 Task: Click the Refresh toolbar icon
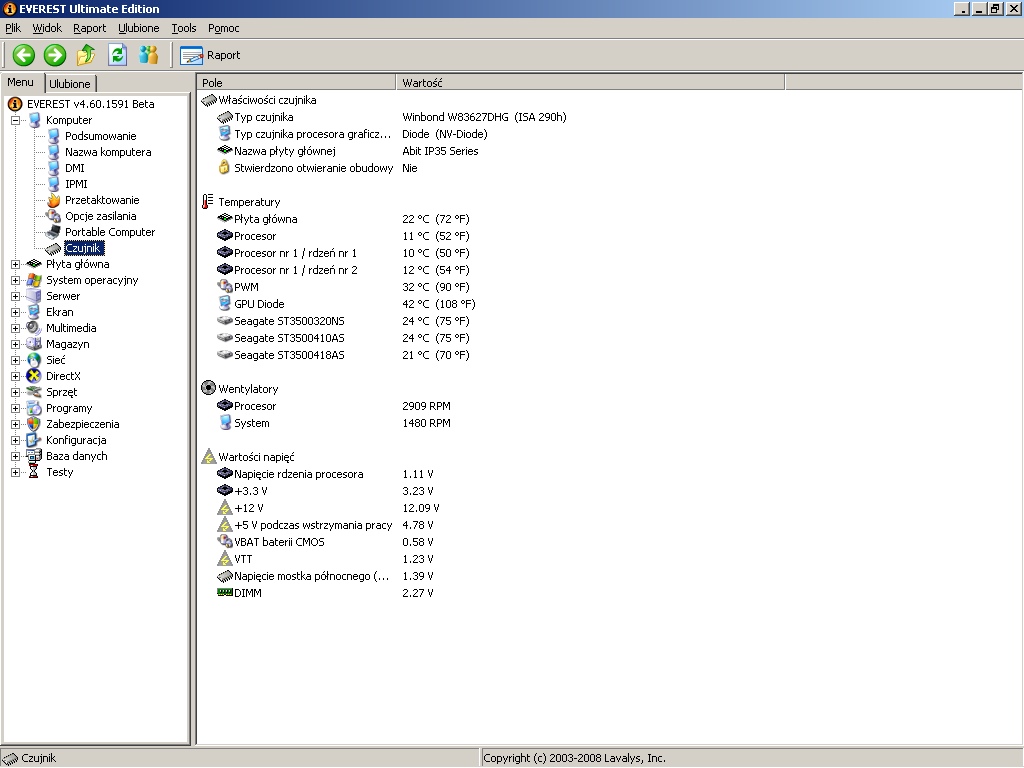(118, 55)
